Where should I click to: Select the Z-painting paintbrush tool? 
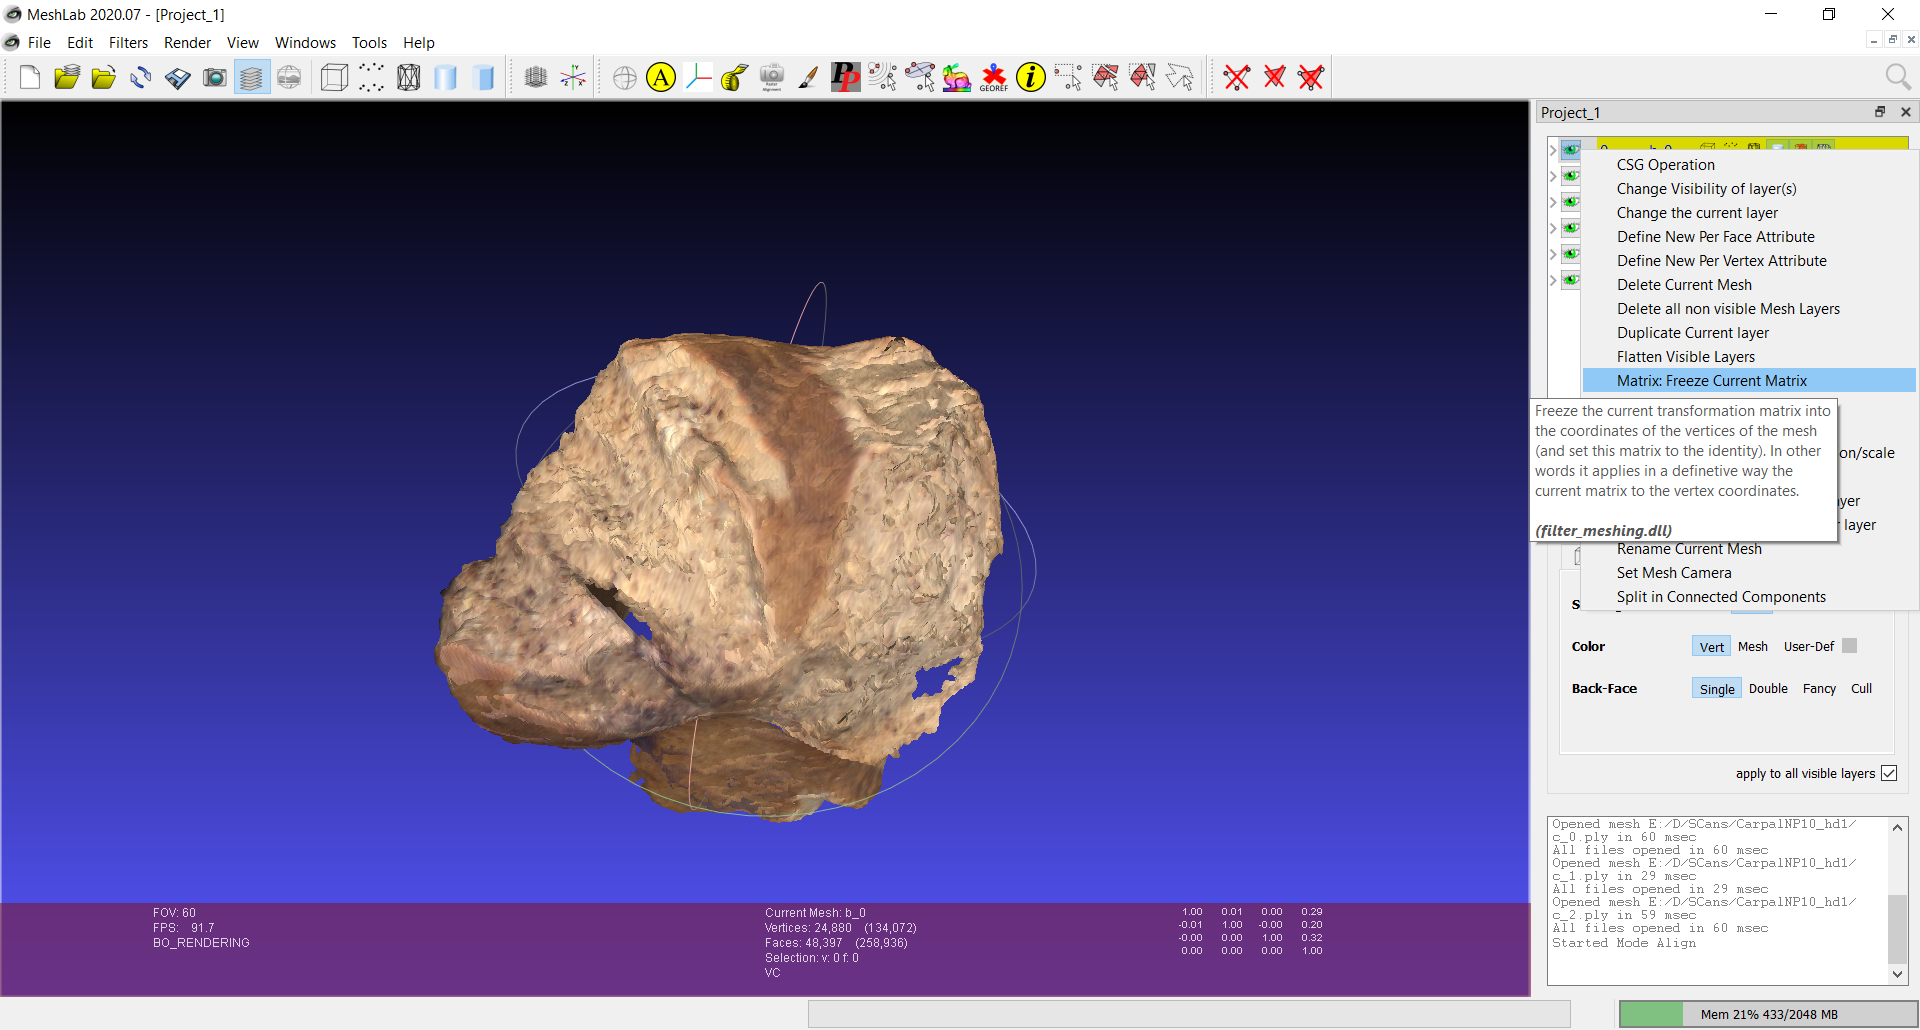[x=808, y=77]
